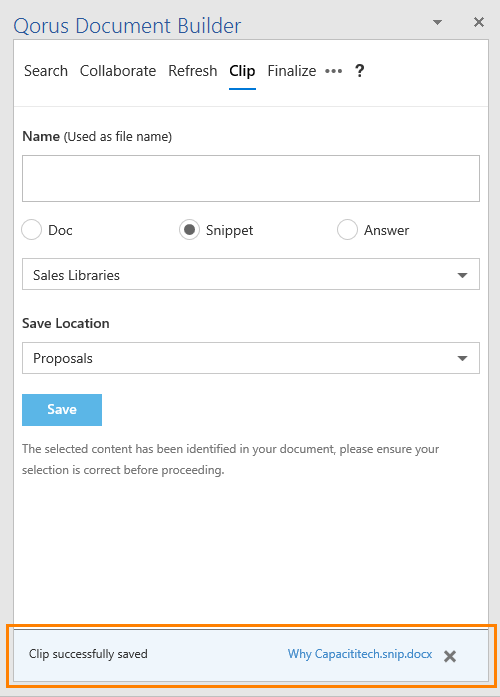Click the Proposals dropdown arrow

coord(462,358)
